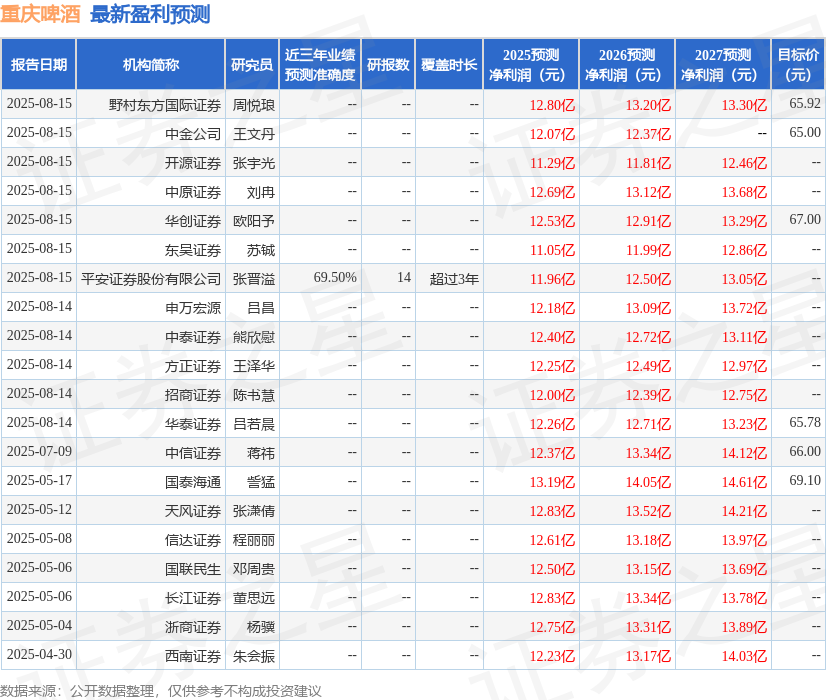Click 14.03亿 profit forecast value
This screenshot has height=700, width=826.
tap(744, 656)
